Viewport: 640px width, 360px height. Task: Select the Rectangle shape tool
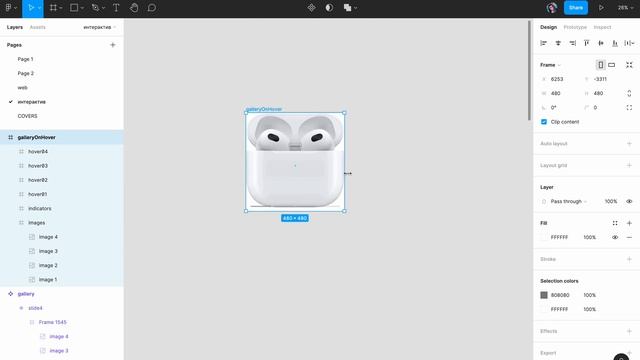(74, 8)
